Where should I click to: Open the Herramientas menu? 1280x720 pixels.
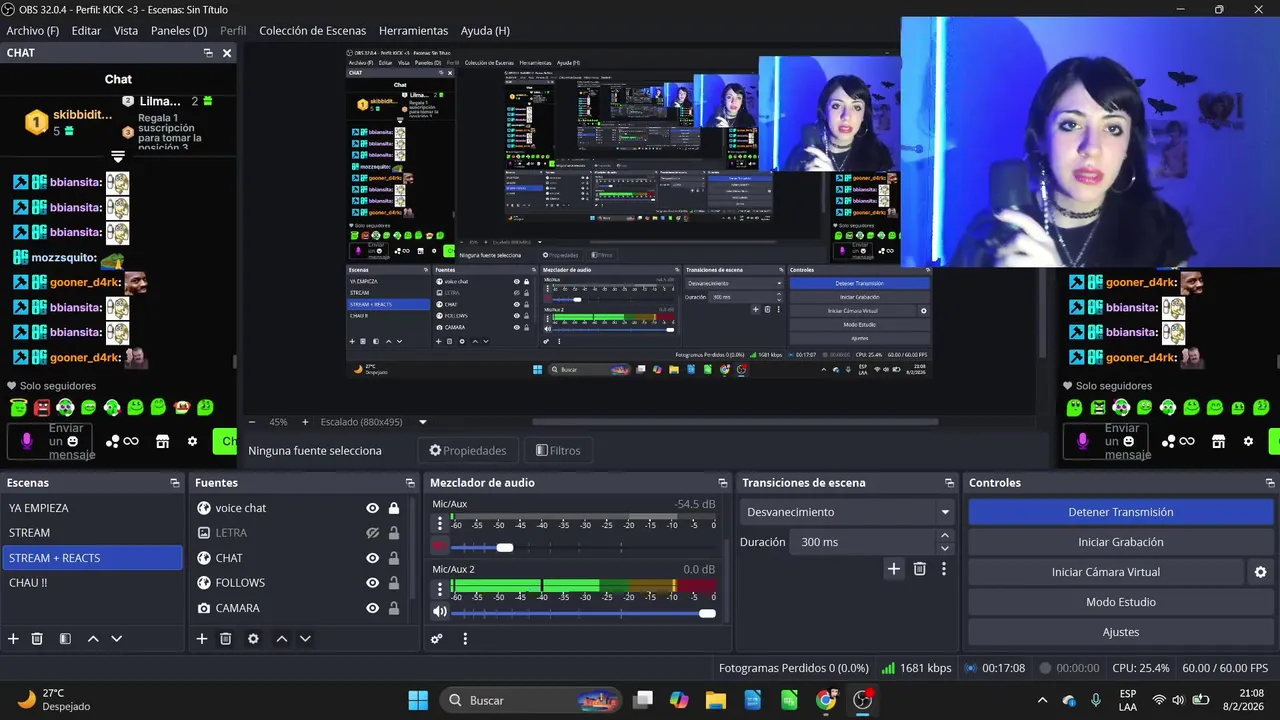(x=413, y=30)
